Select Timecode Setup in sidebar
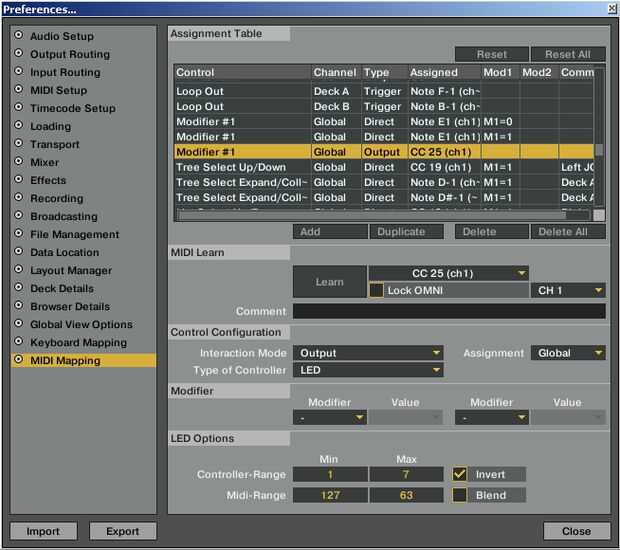Screen dimensions: 620x550 [73, 108]
